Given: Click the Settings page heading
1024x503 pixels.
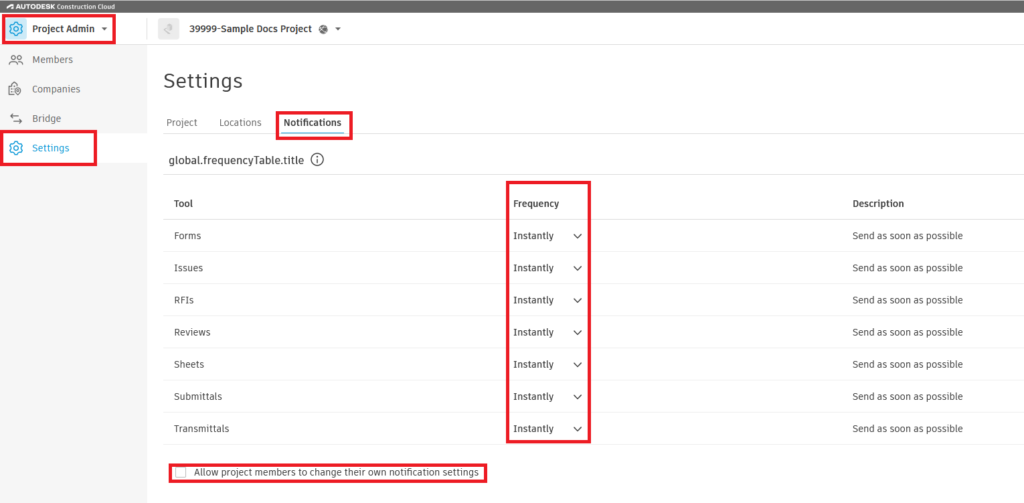Looking at the screenshot, I should 203,81.
